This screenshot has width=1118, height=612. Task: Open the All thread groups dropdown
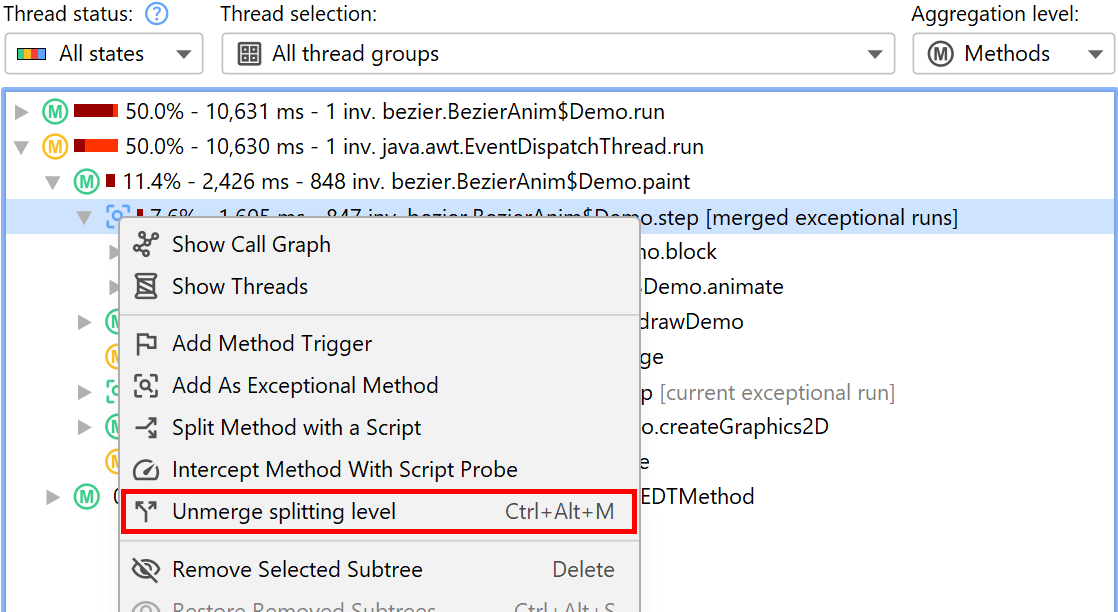coord(558,54)
